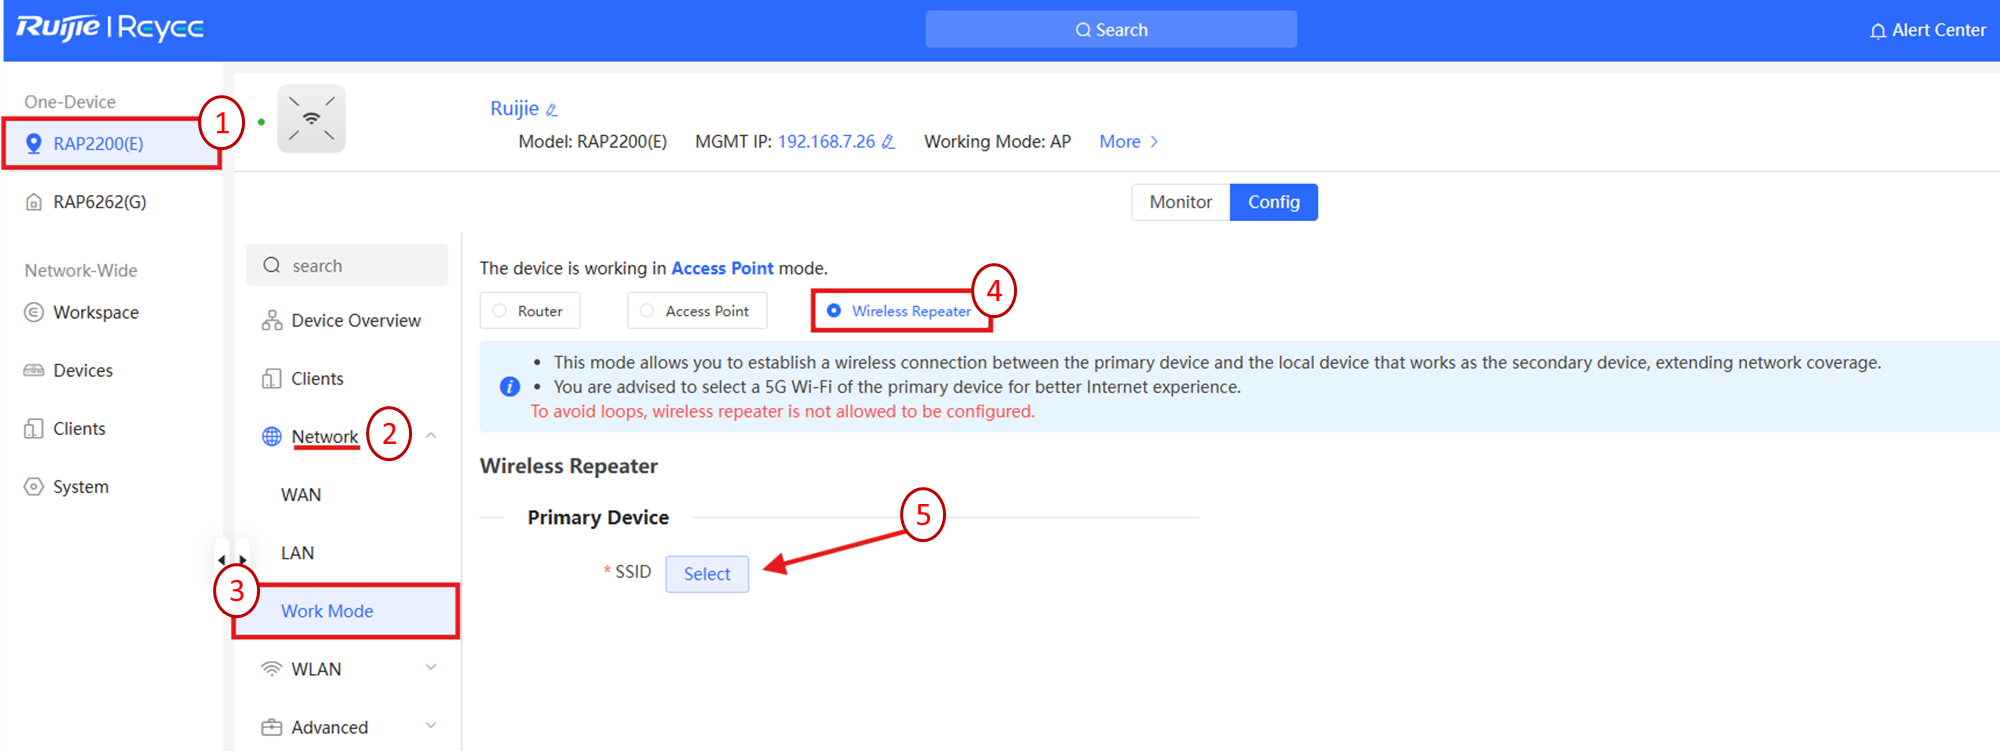Collapse the Network menu section
Viewport: 2000px width, 751px height.
point(431,436)
